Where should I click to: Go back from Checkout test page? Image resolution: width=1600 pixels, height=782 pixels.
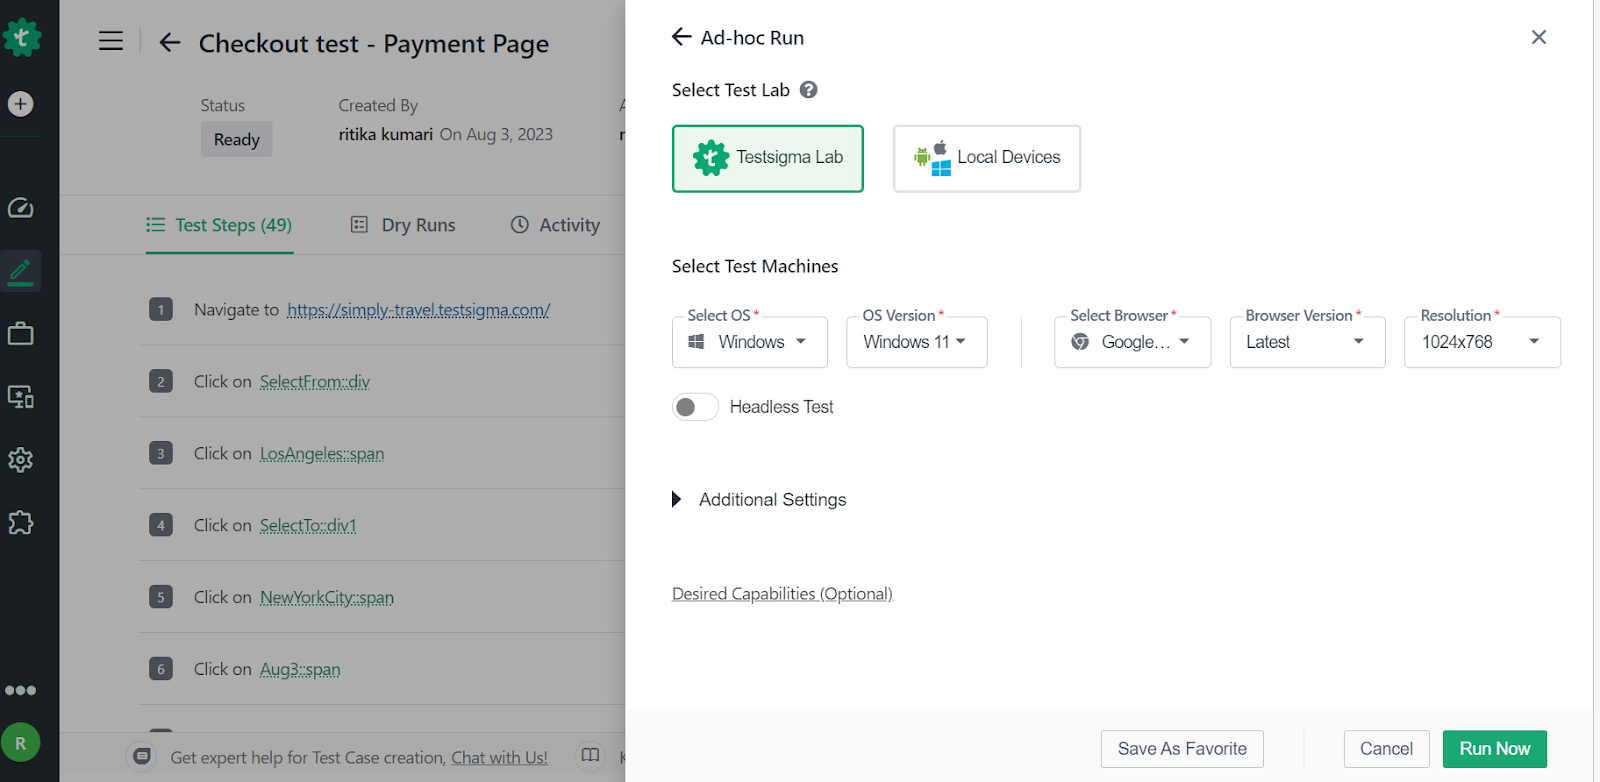[x=170, y=42]
